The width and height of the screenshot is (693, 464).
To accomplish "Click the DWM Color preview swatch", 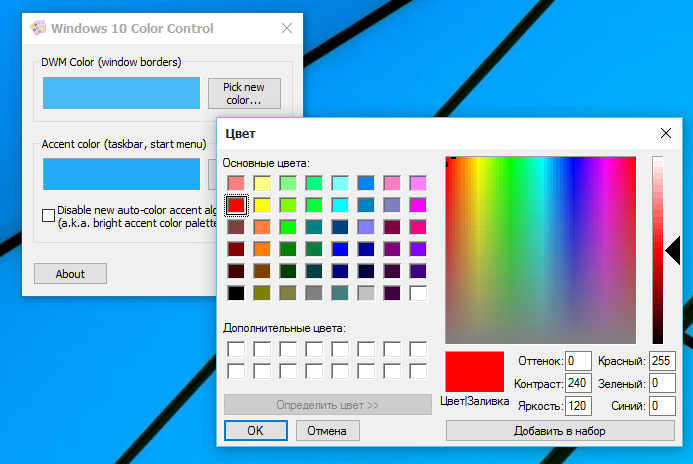I will click(x=122, y=93).
